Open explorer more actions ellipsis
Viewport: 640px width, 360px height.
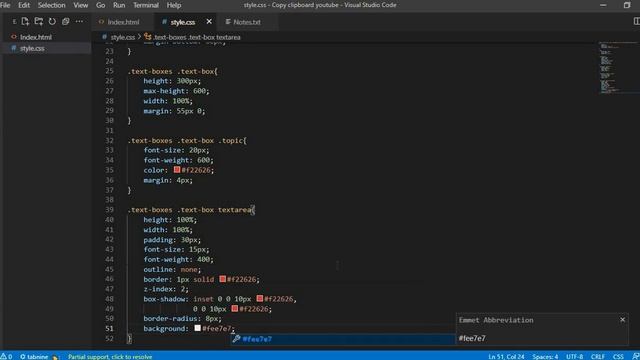[x=79, y=21]
